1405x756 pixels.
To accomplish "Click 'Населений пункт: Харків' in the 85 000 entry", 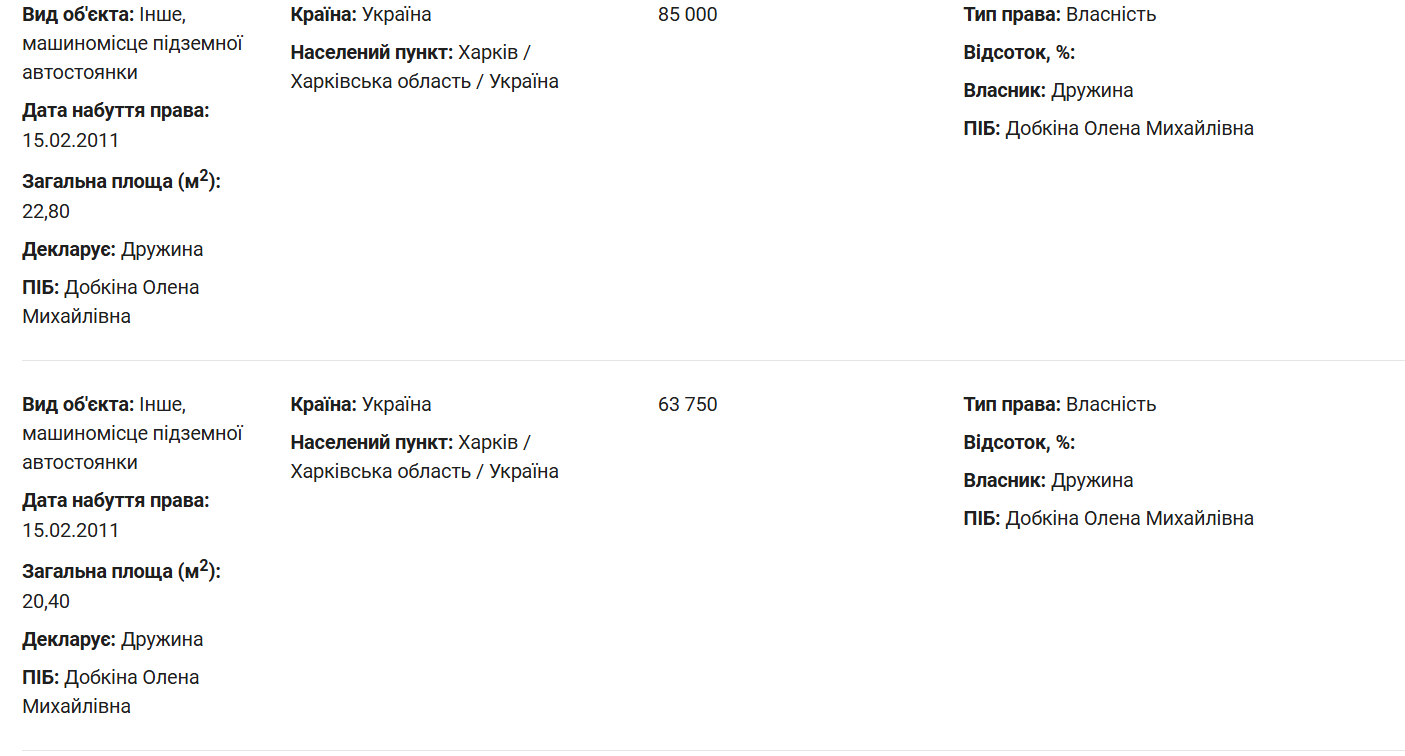I will pos(410,53).
